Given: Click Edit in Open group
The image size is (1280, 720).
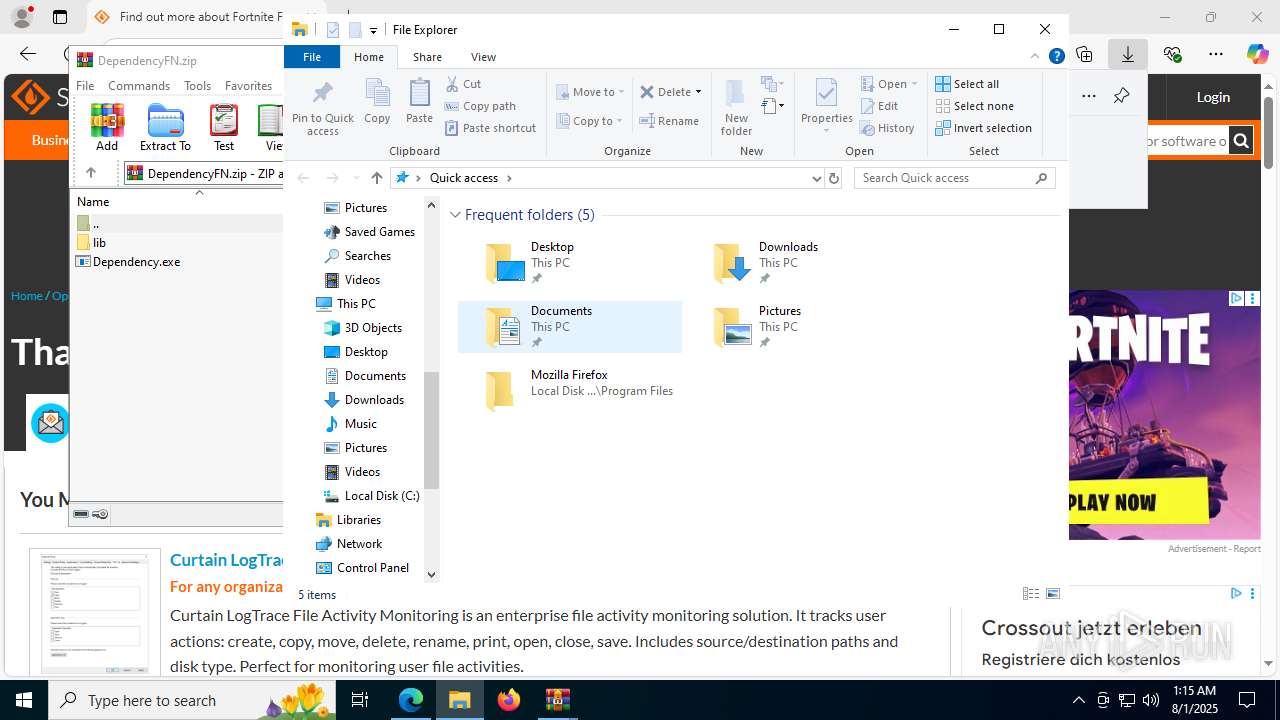Looking at the screenshot, I should [x=879, y=106].
